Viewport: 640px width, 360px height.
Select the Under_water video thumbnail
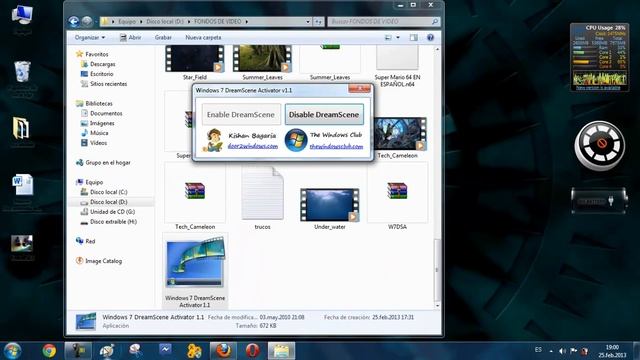pos(330,205)
